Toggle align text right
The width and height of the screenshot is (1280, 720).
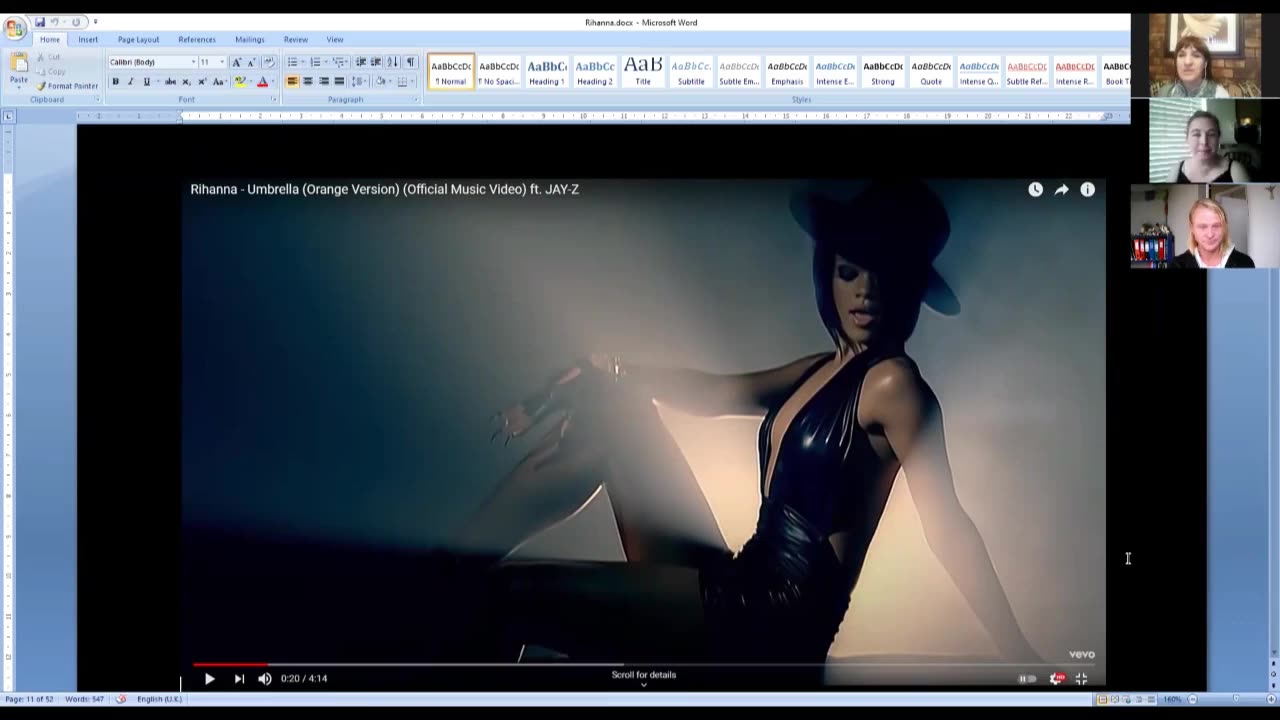coord(323,82)
